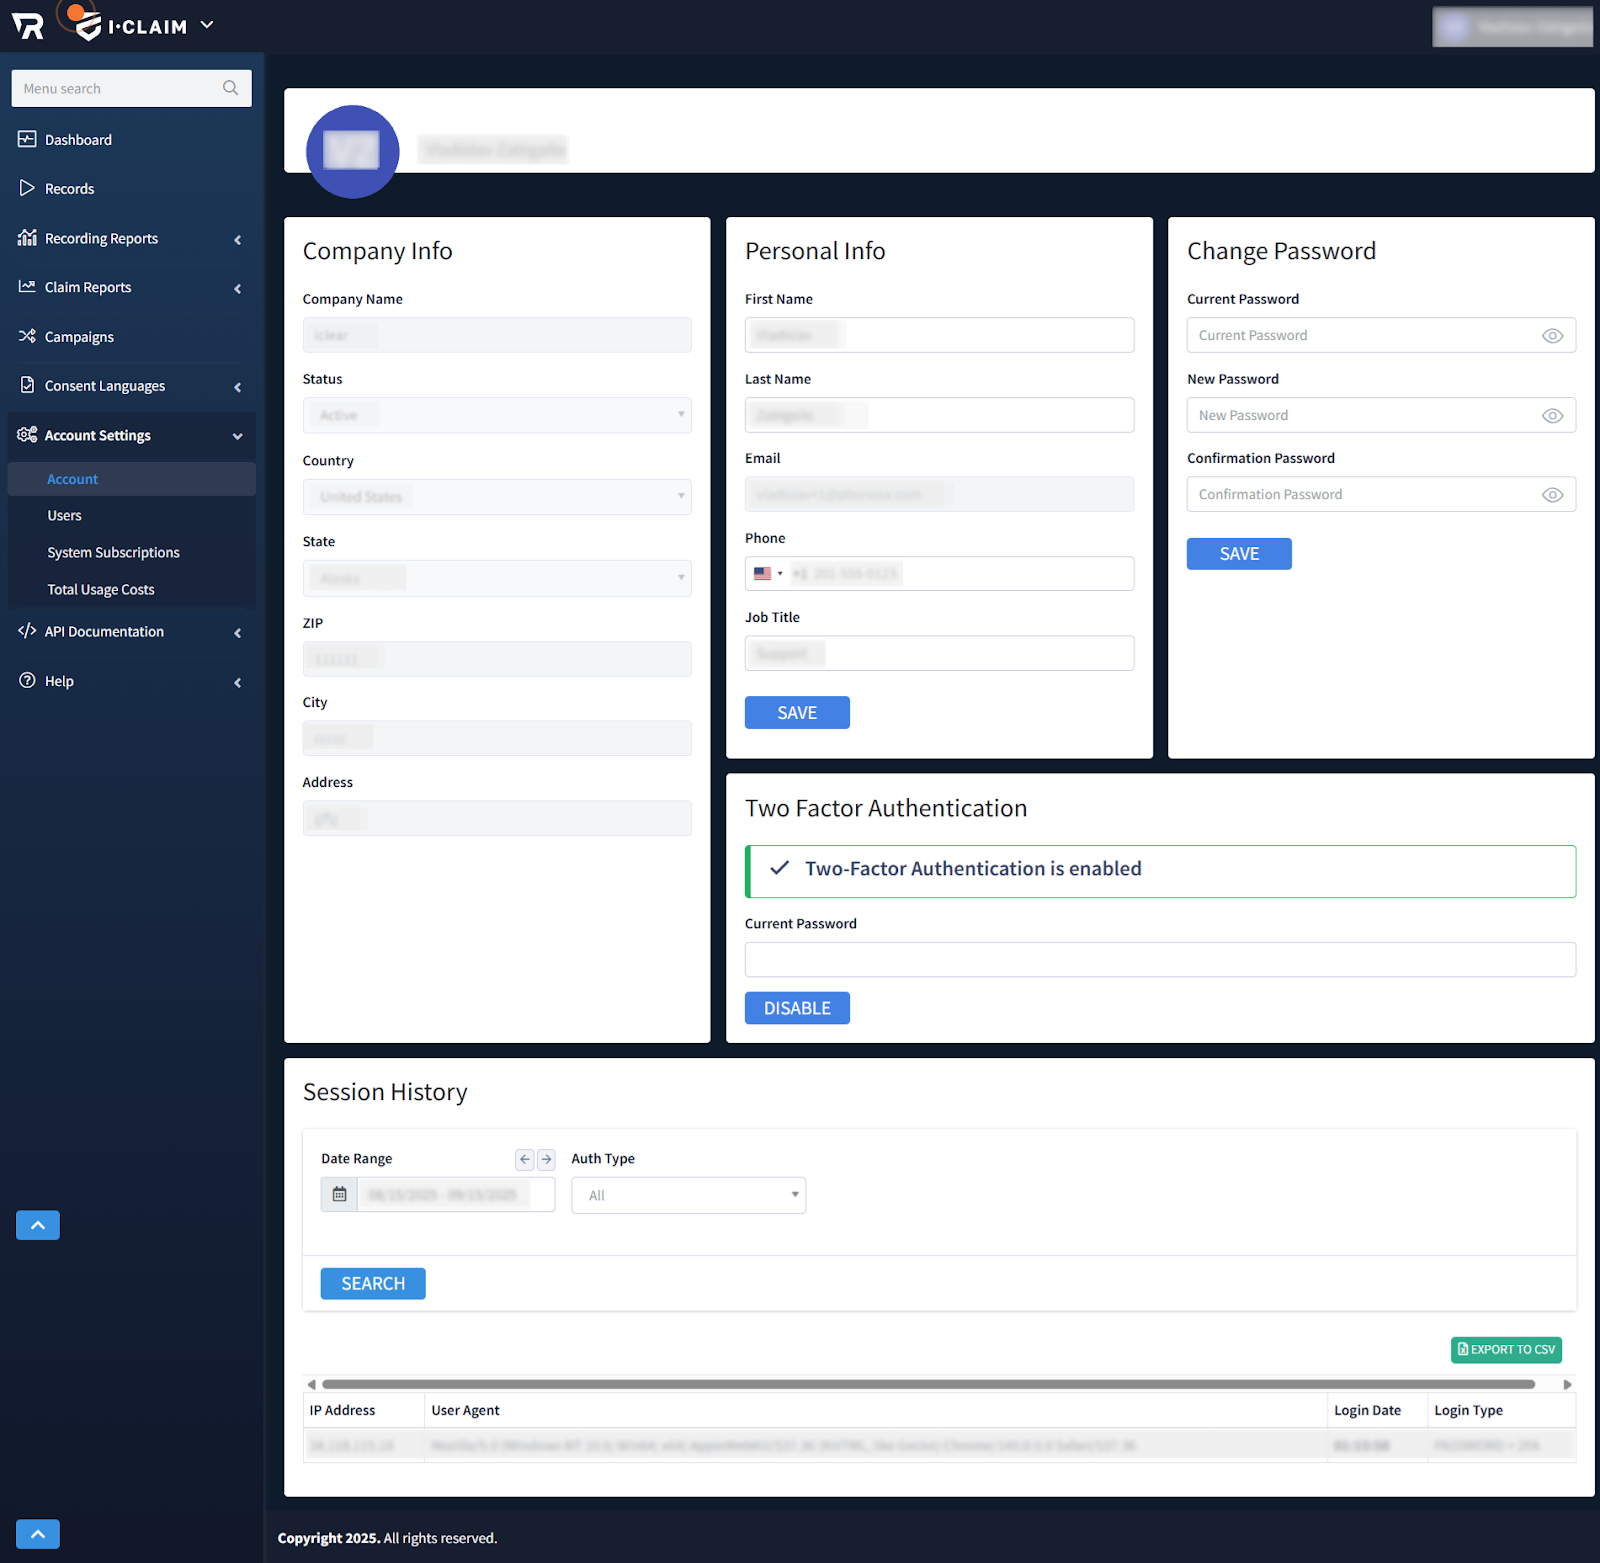The height and width of the screenshot is (1563, 1600).
Task: Click the DISABLE two-factor button
Action: (x=797, y=1008)
